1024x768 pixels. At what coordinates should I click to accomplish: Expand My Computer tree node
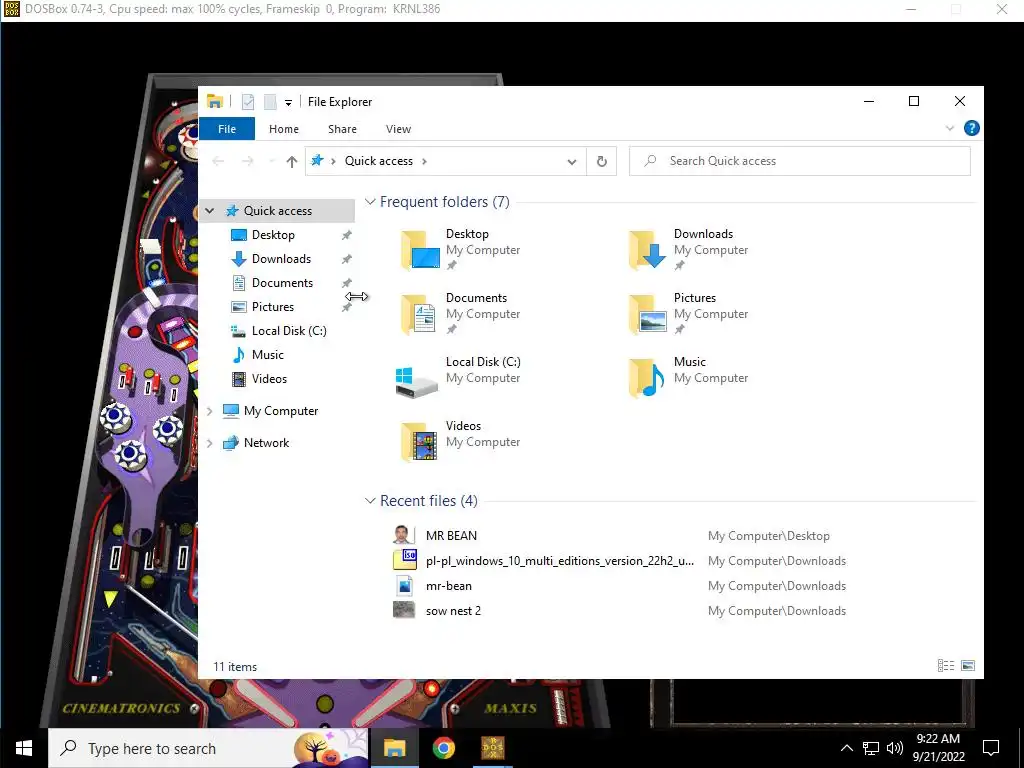[210, 411]
